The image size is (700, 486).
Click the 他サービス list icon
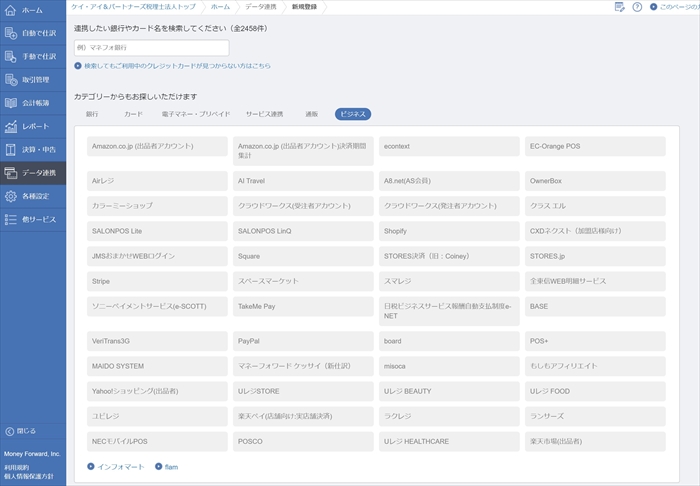click(x=11, y=219)
